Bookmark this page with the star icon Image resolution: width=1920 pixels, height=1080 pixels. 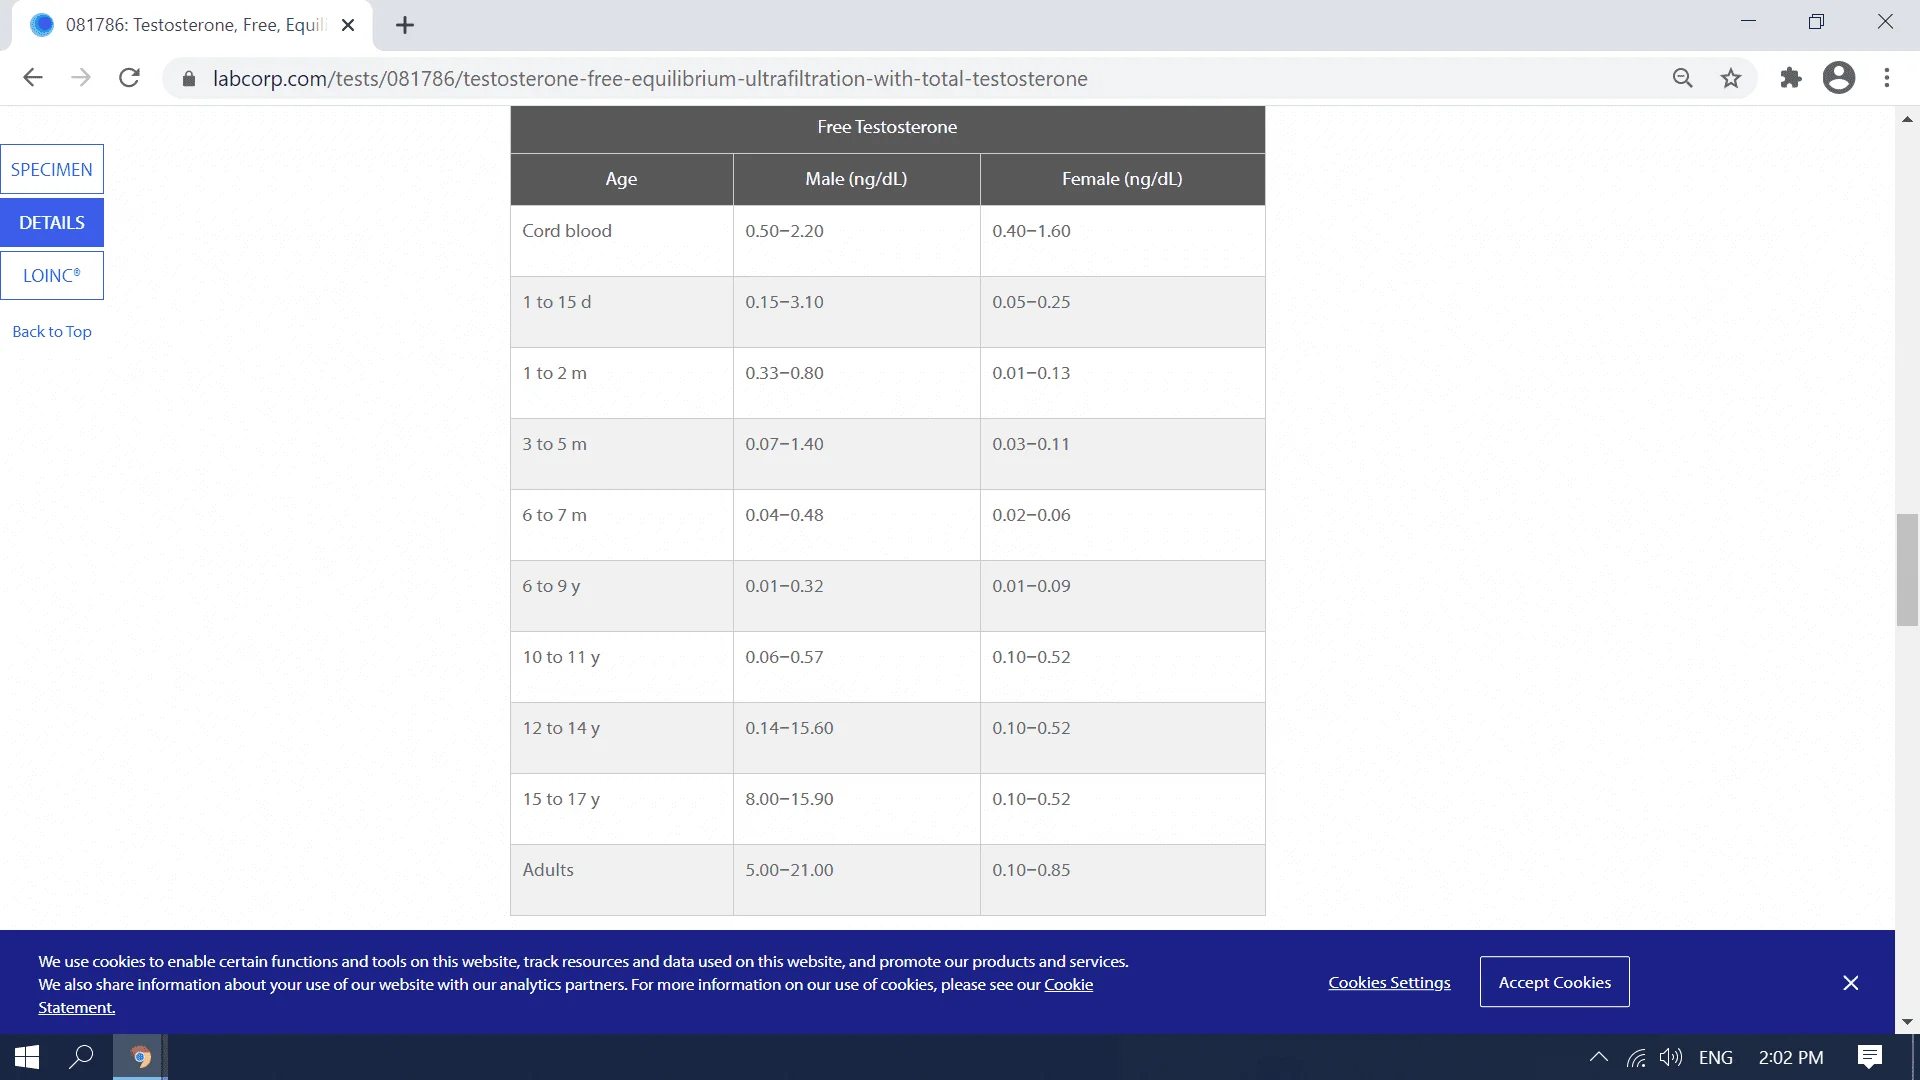click(1731, 78)
